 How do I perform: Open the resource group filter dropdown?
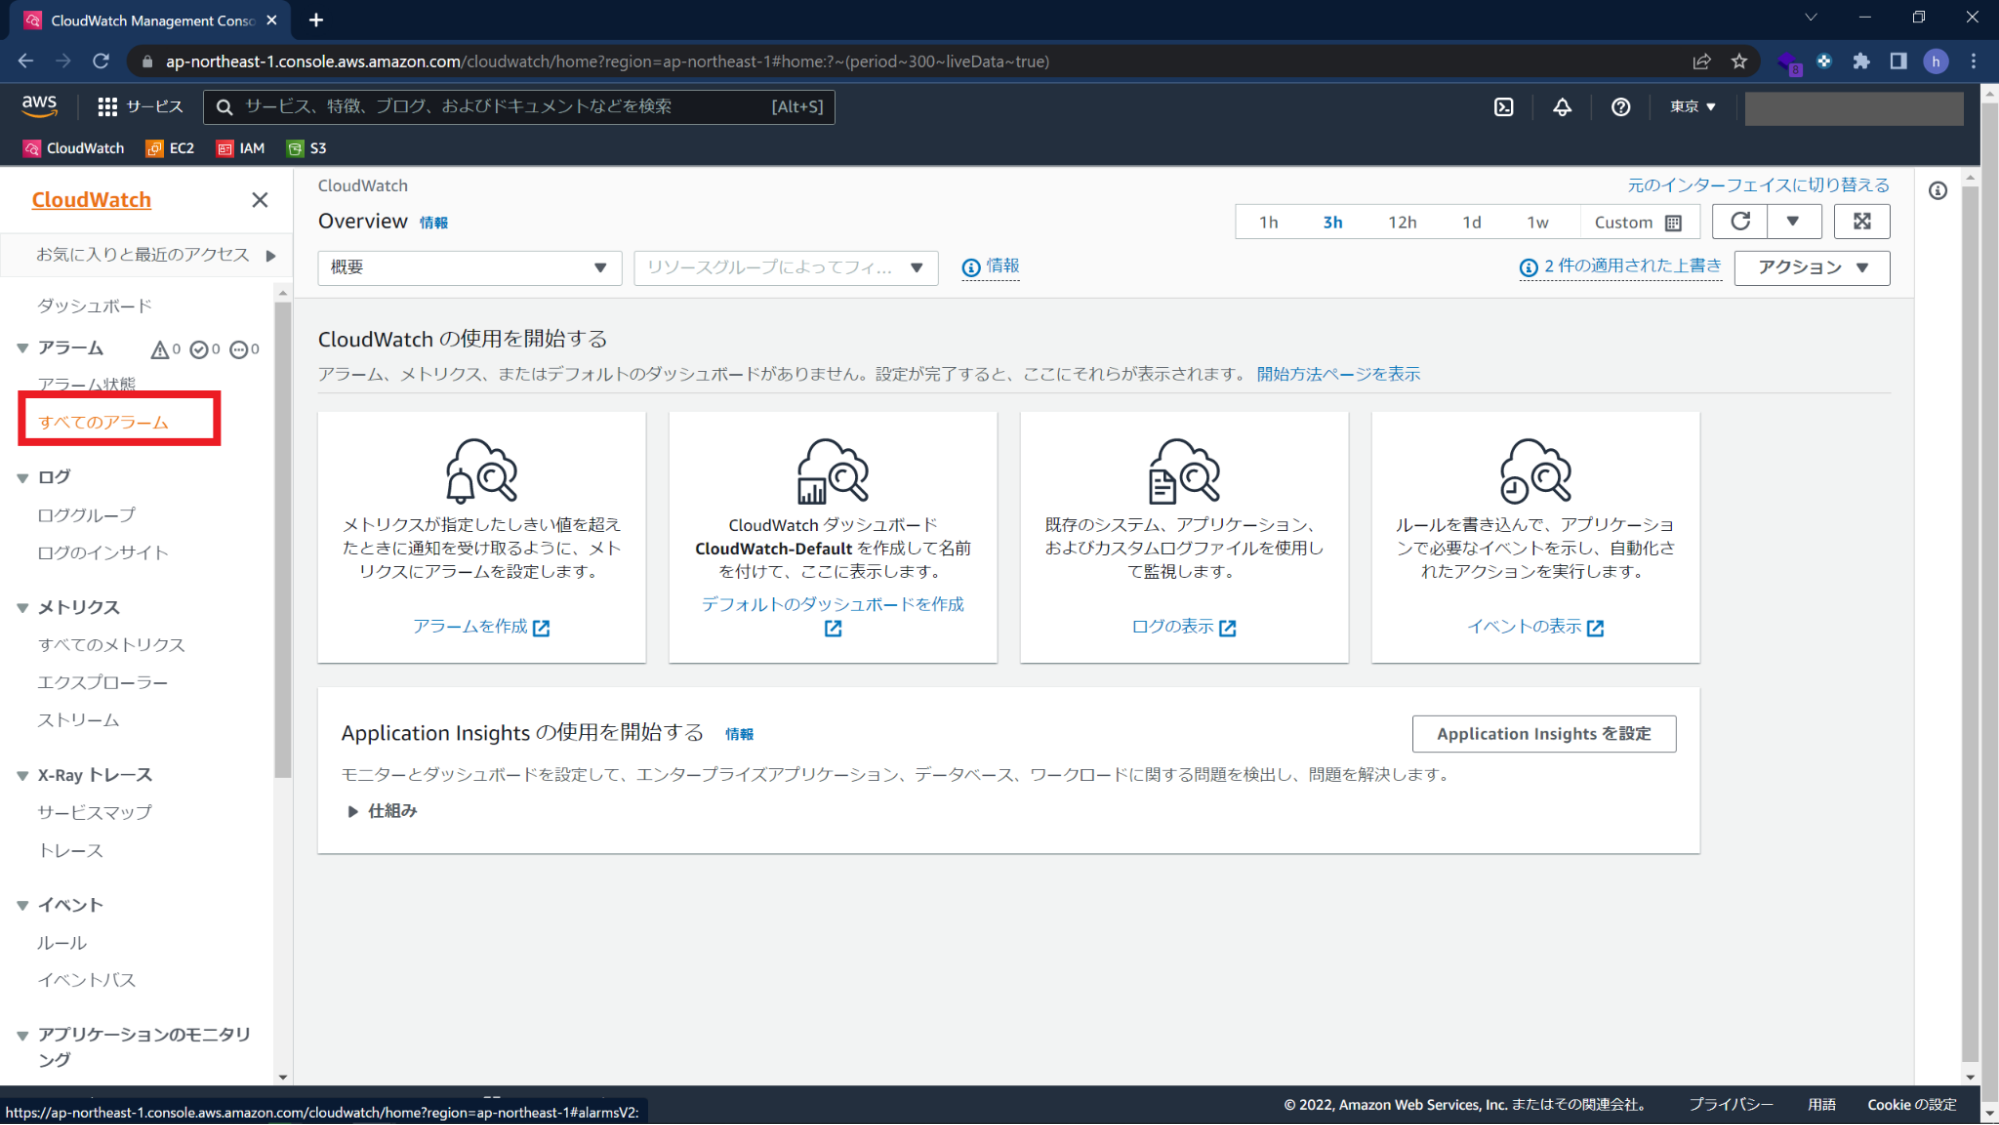click(786, 268)
